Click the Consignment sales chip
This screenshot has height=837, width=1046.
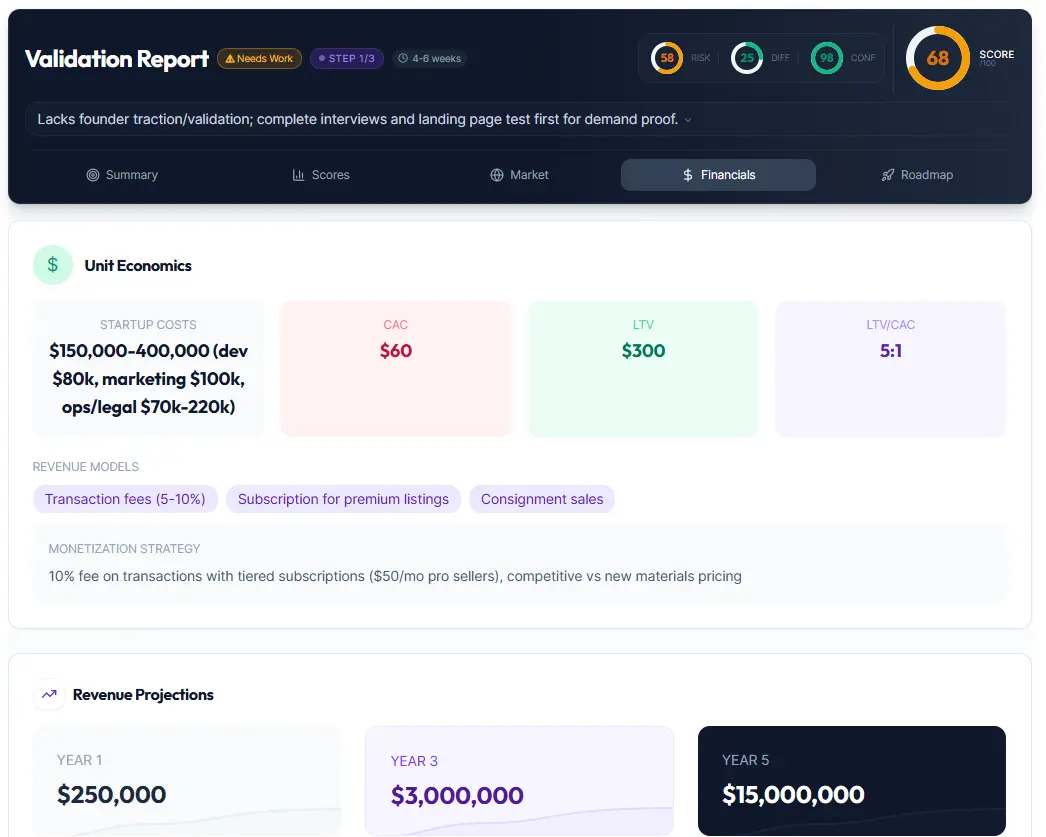542,498
